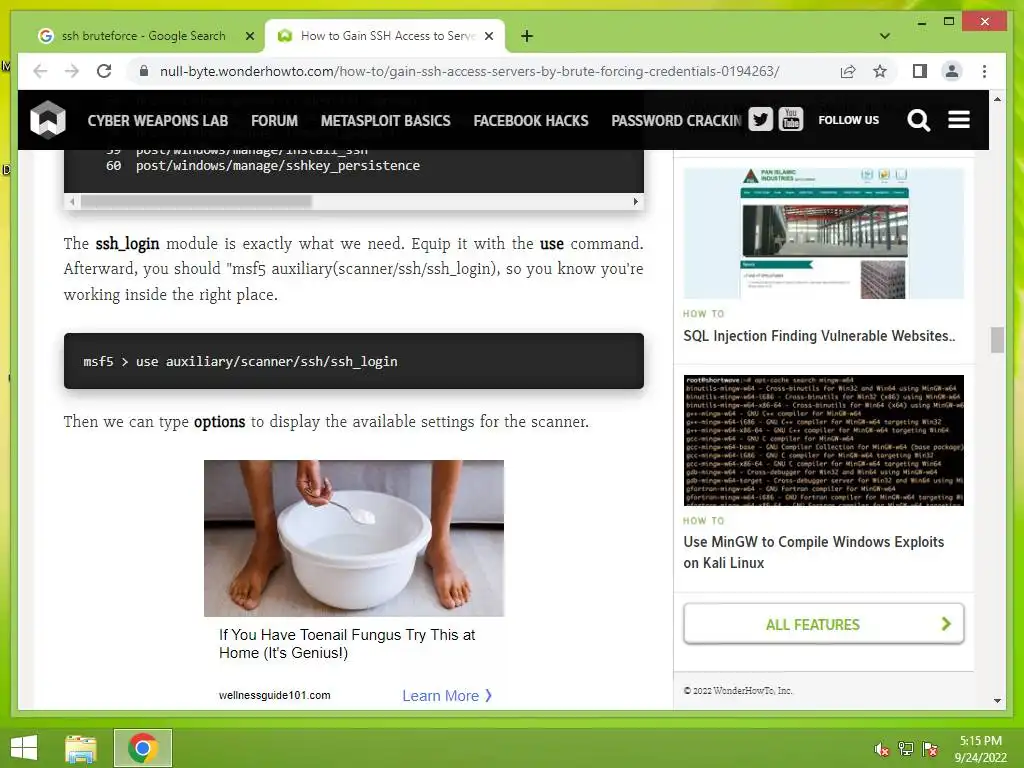This screenshot has width=1024, height=768.
Task: Open Chrome three-dot menu
Action: tap(984, 71)
